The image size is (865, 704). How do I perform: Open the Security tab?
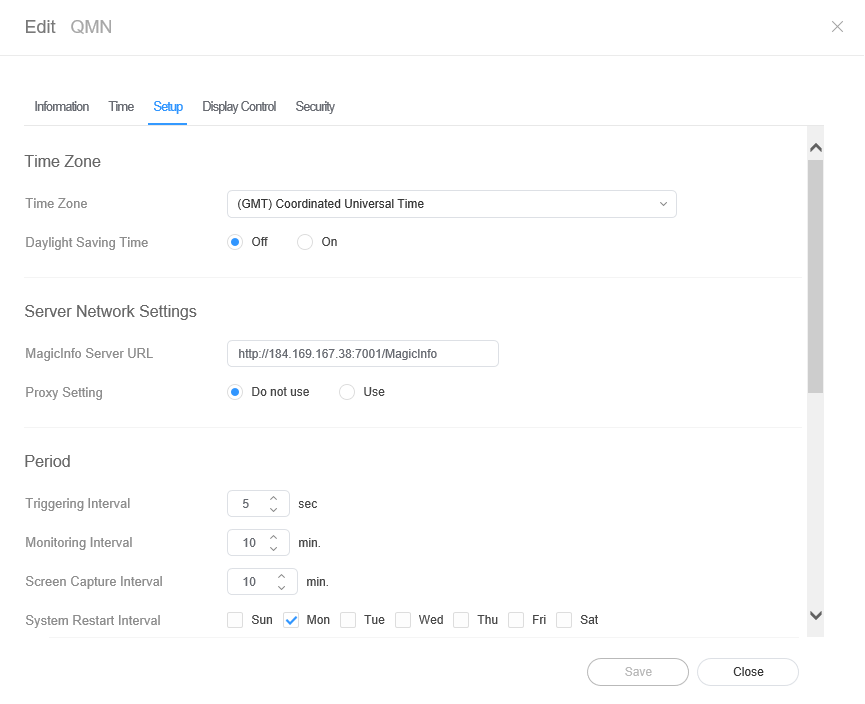pyautogui.click(x=315, y=107)
